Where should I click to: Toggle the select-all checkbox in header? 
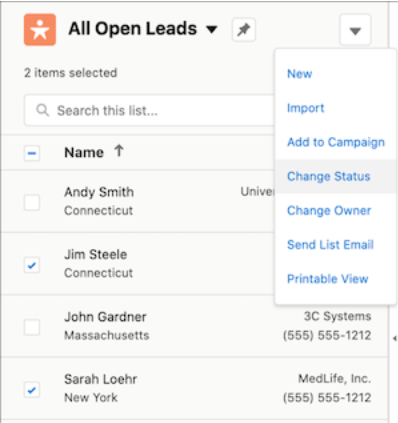[x=32, y=153]
